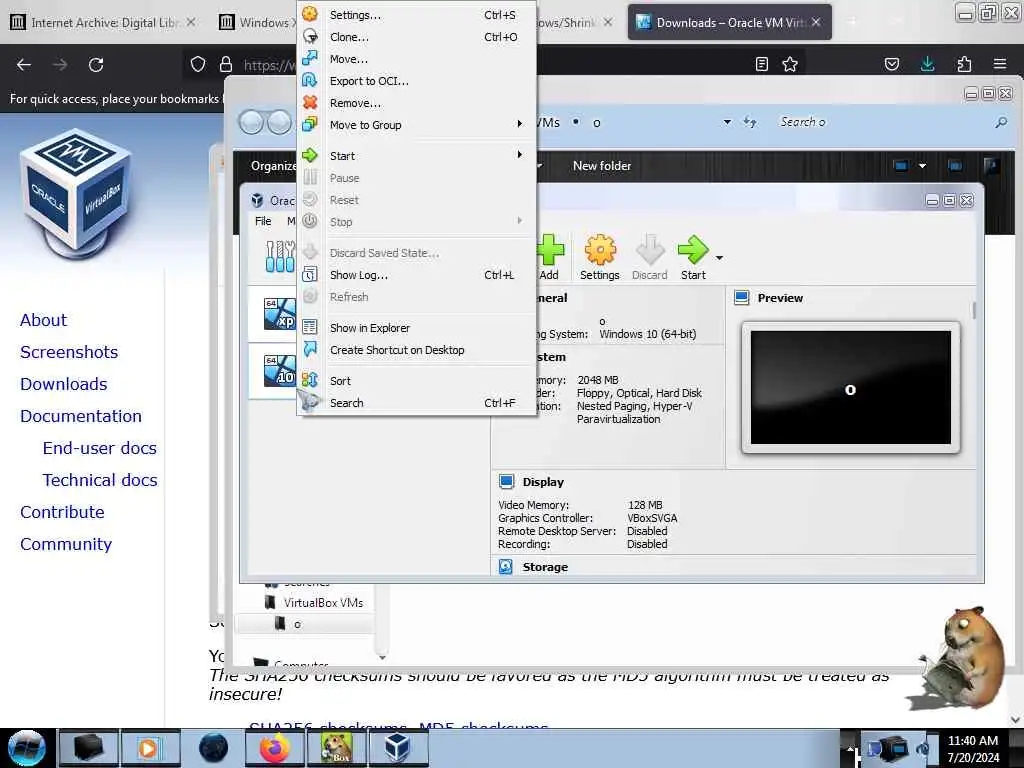The height and width of the screenshot is (768, 1024).
Task: Click the Discard toolbar icon
Action: click(650, 249)
